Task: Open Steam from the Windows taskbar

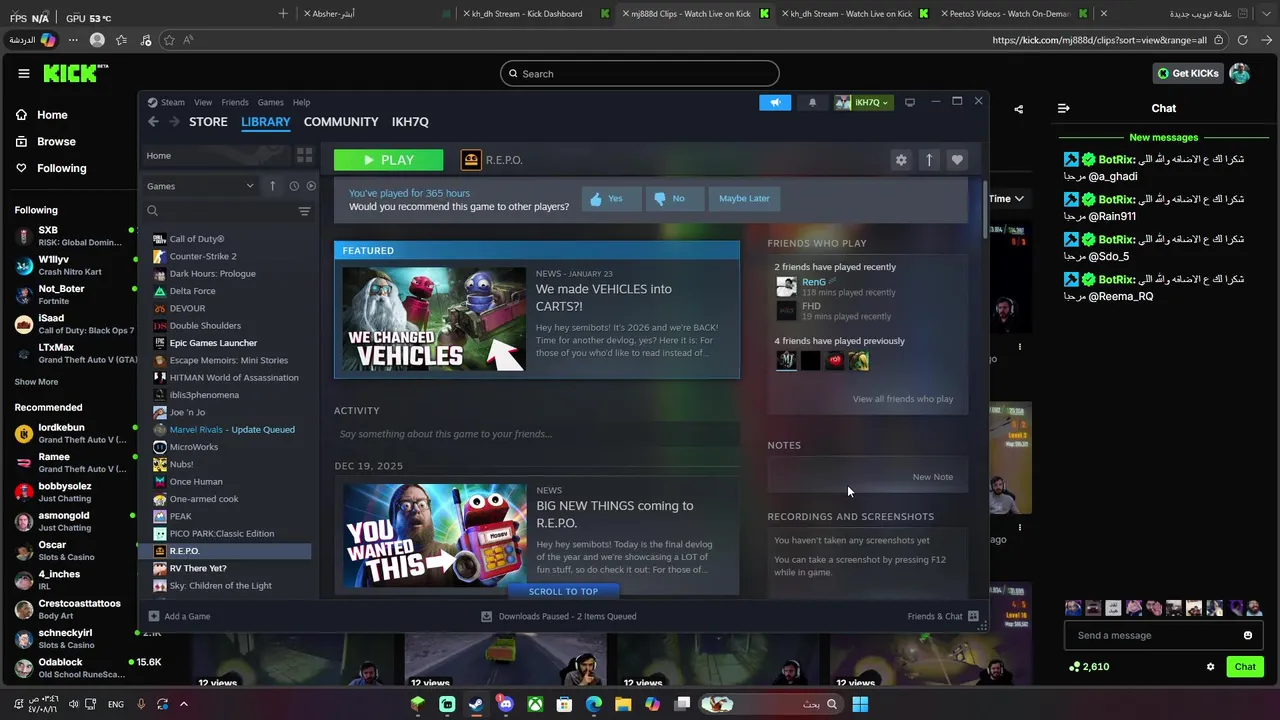Action: (x=476, y=704)
